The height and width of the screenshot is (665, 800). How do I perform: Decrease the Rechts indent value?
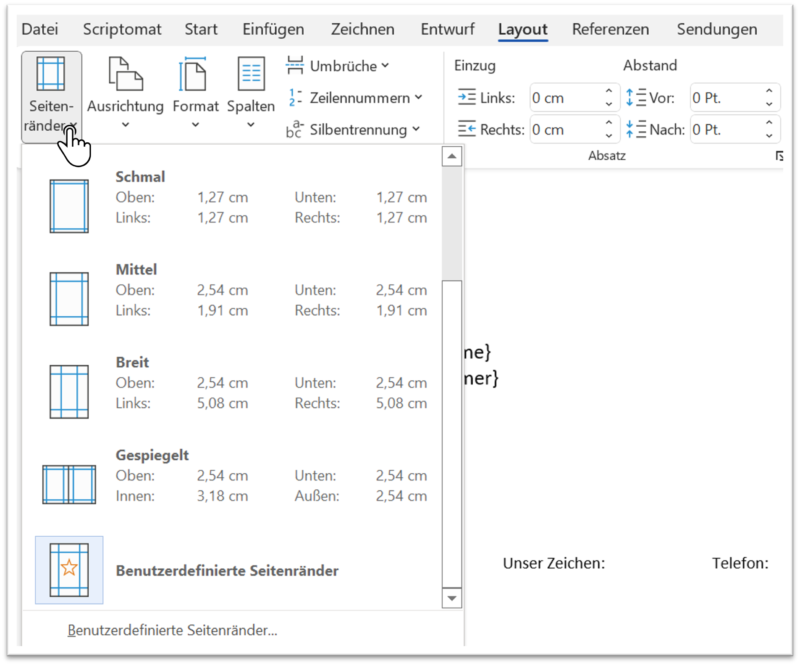pos(609,136)
